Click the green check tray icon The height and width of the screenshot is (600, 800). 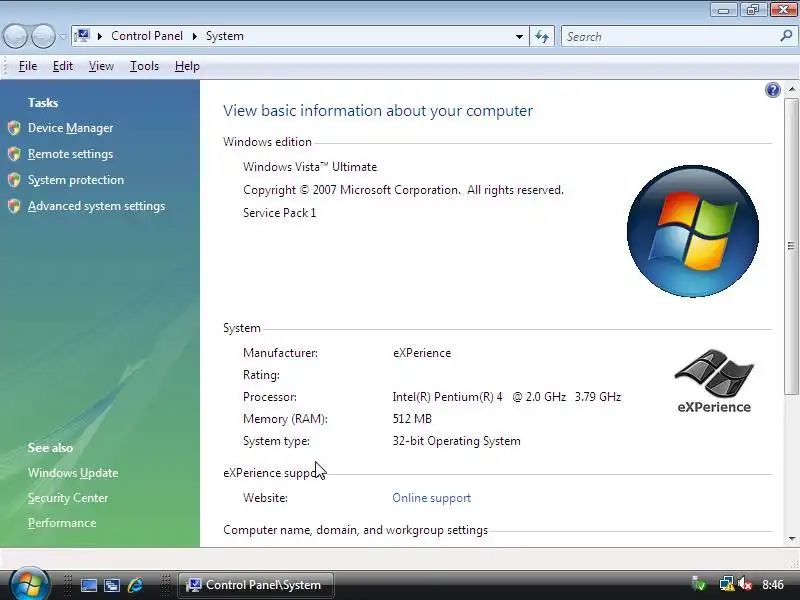point(698,584)
